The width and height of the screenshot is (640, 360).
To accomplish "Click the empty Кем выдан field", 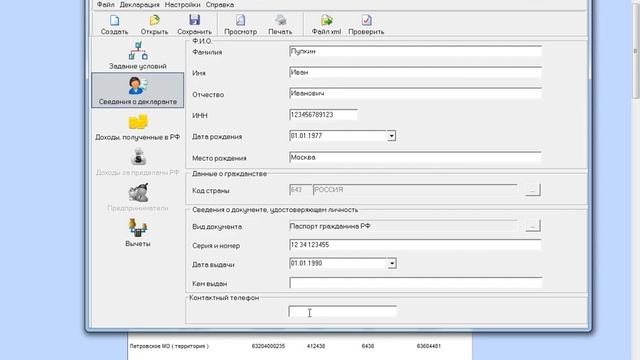I will pos(416,283).
